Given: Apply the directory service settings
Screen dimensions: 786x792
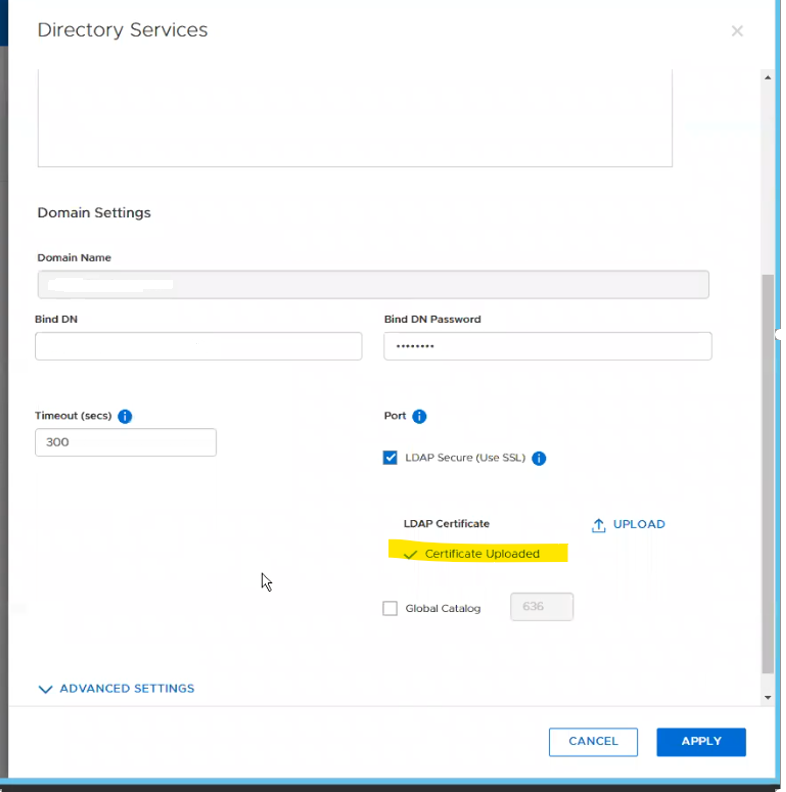Looking at the screenshot, I should [x=701, y=741].
